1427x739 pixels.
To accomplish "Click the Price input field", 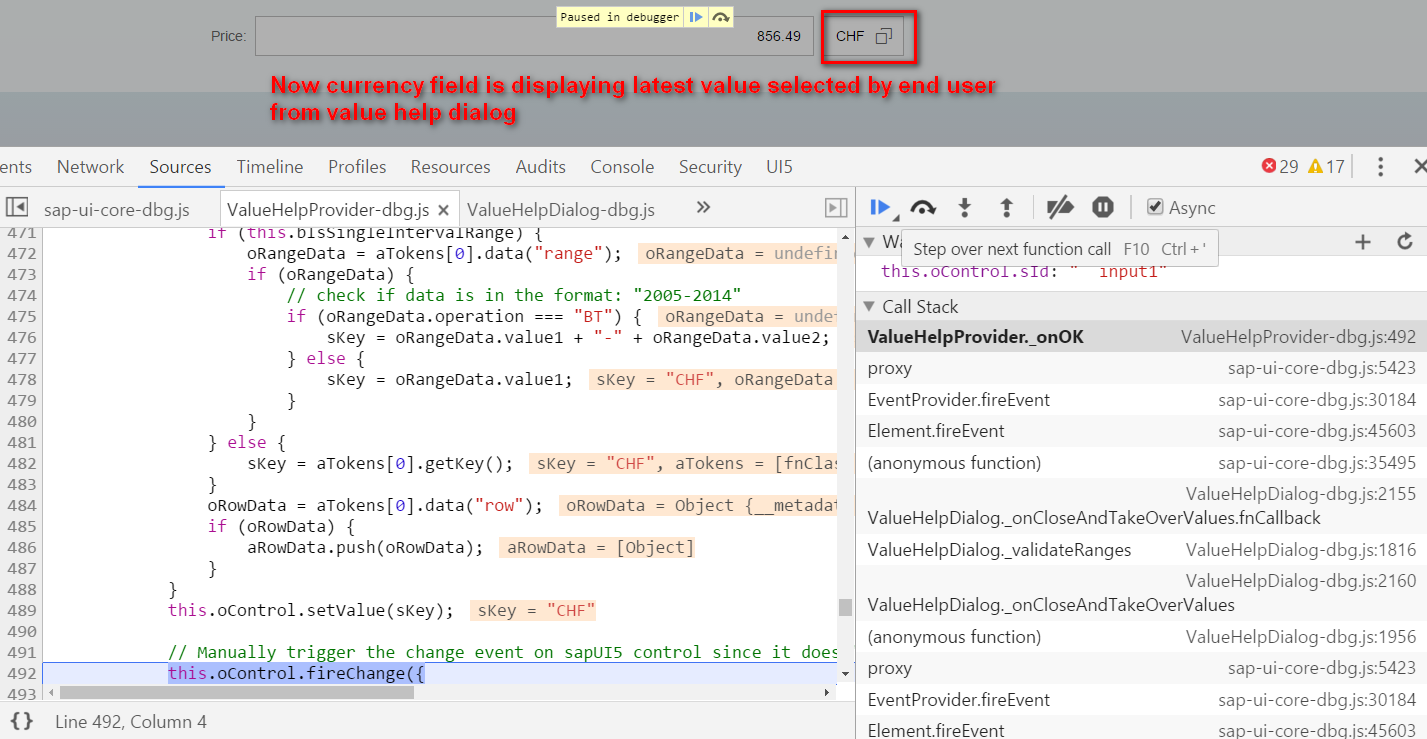I will [x=534, y=36].
